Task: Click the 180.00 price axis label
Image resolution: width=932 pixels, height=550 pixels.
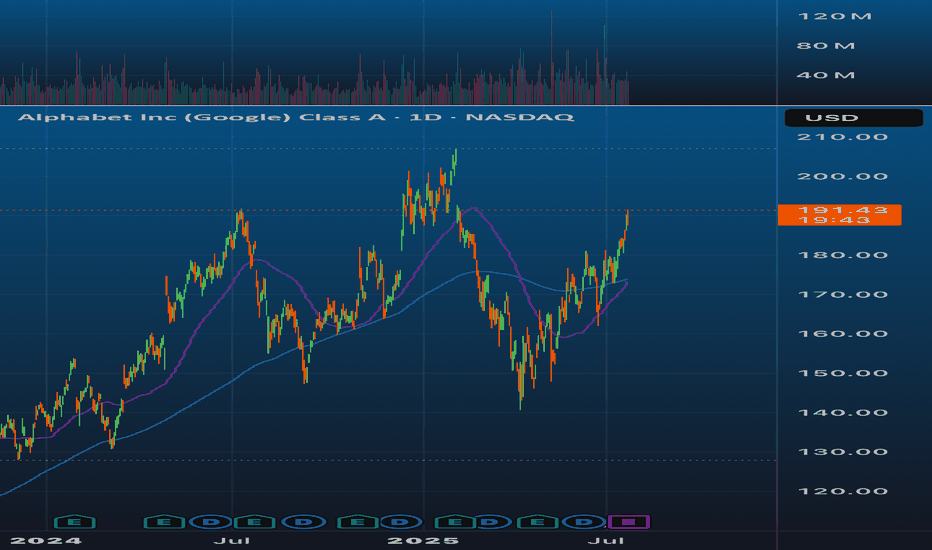Action: (x=842, y=255)
